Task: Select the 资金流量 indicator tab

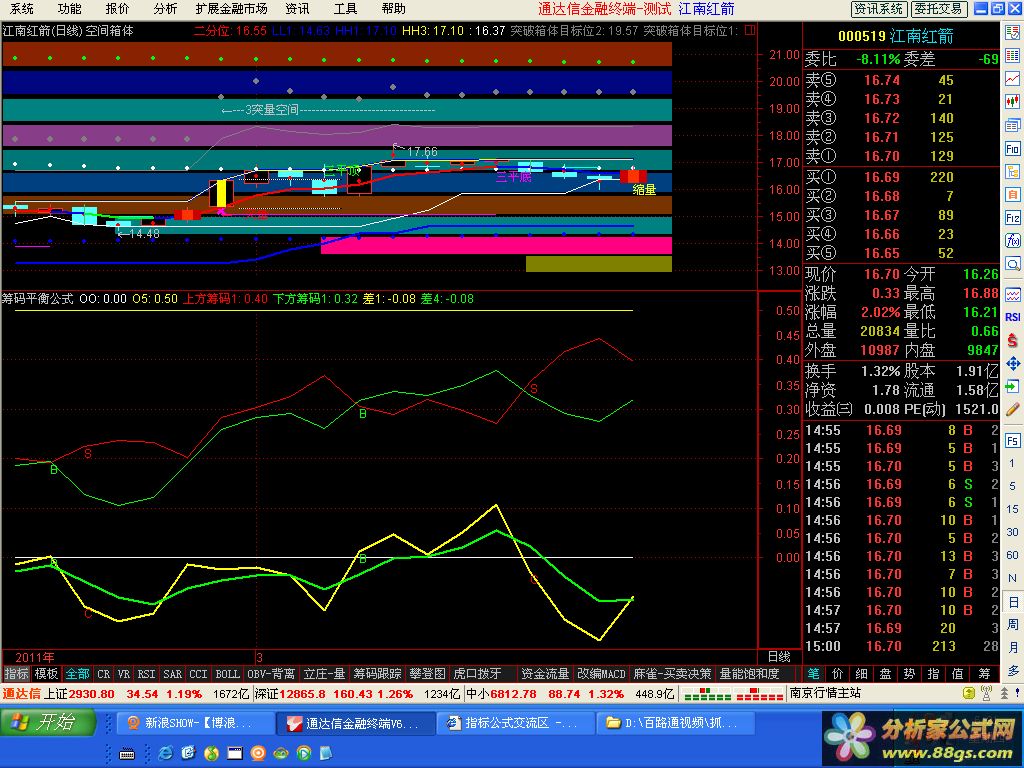Action: (x=545, y=673)
